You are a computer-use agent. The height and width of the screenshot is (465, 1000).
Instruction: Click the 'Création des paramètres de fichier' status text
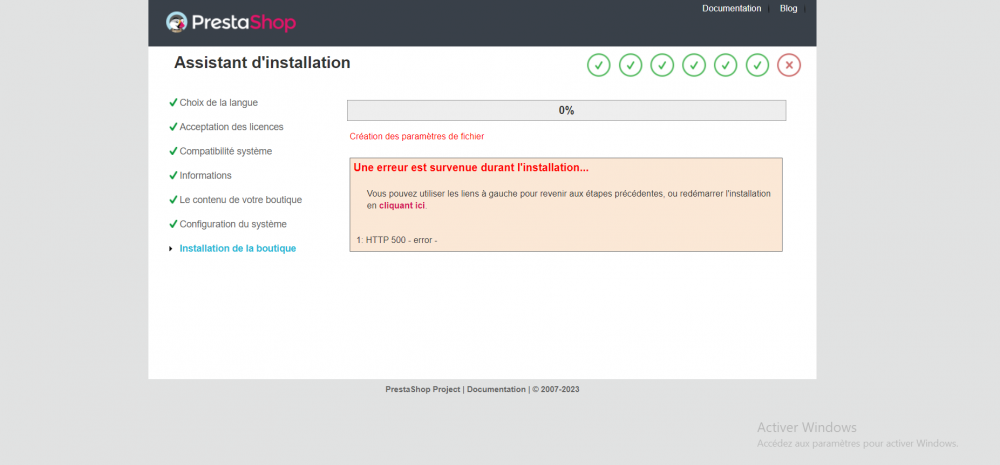416,137
